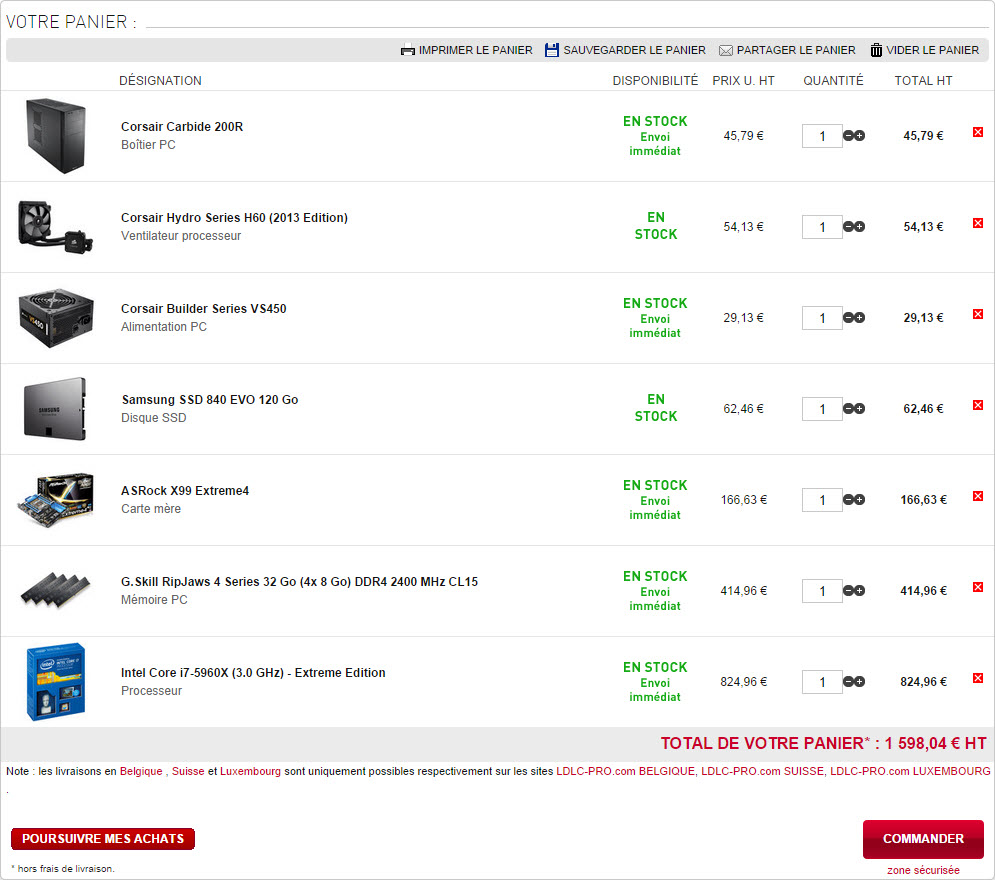Select the cart total '1 598,04 € HT'
Image resolution: width=995 pixels, height=880 pixels.
(935, 744)
